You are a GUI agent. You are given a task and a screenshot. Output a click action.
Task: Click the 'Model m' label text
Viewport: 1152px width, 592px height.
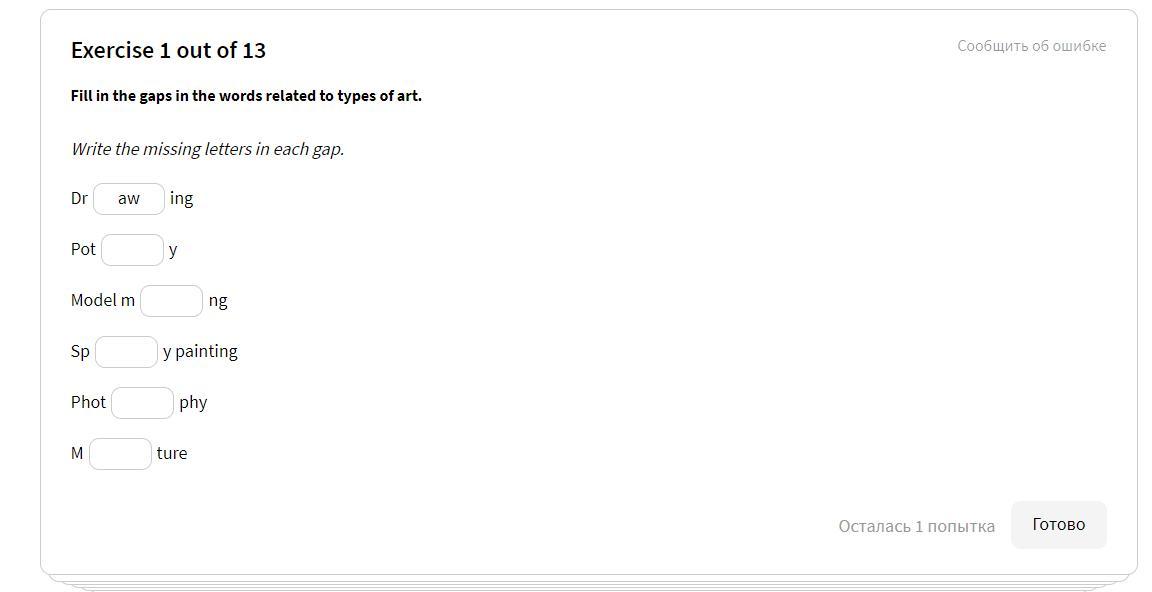(103, 301)
